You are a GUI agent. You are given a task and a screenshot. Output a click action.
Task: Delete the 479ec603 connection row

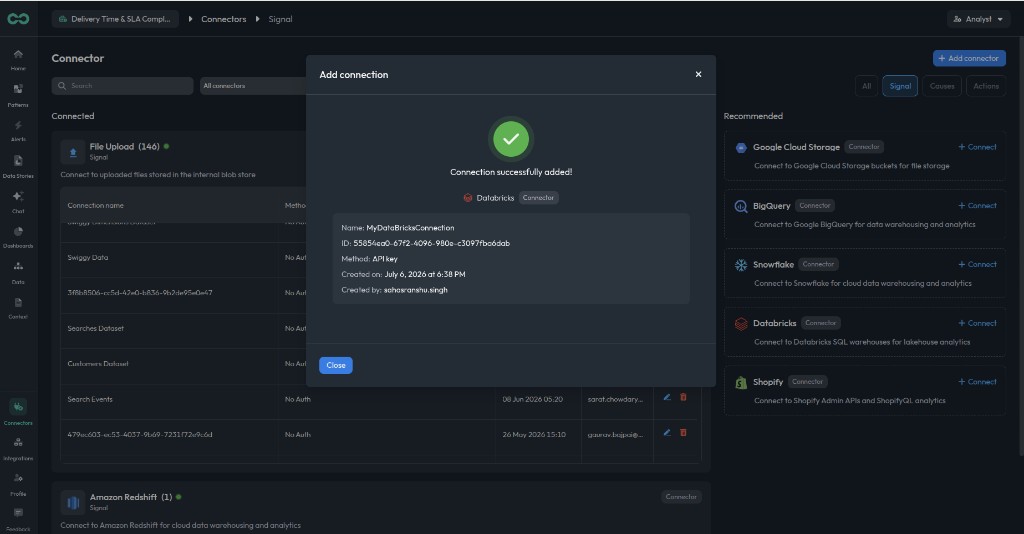pyautogui.click(x=683, y=432)
